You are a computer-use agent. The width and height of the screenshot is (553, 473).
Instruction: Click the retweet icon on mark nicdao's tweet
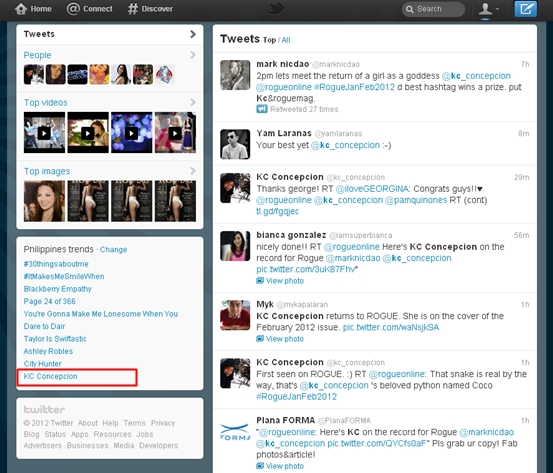262,109
